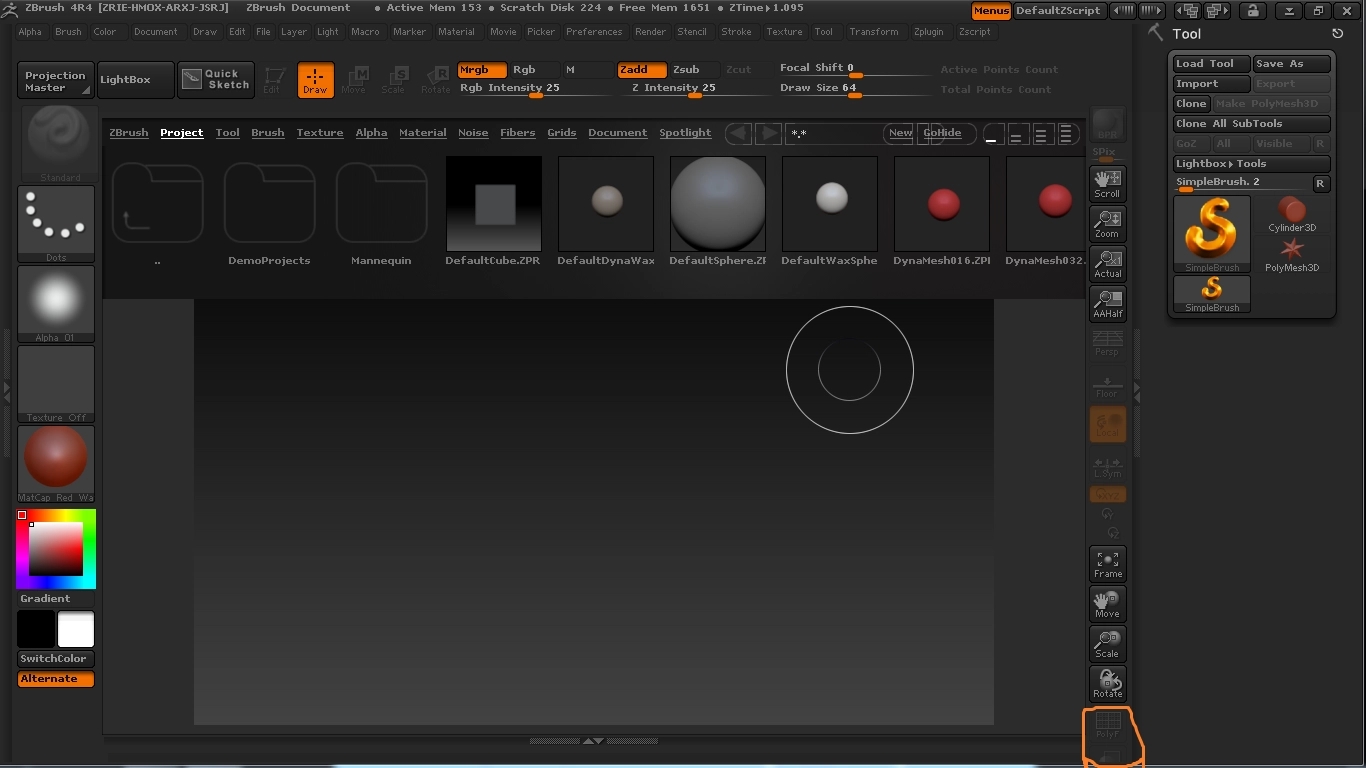Image resolution: width=1366 pixels, height=768 pixels.
Task: Open the Texture Off selector
Action: [56, 383]
